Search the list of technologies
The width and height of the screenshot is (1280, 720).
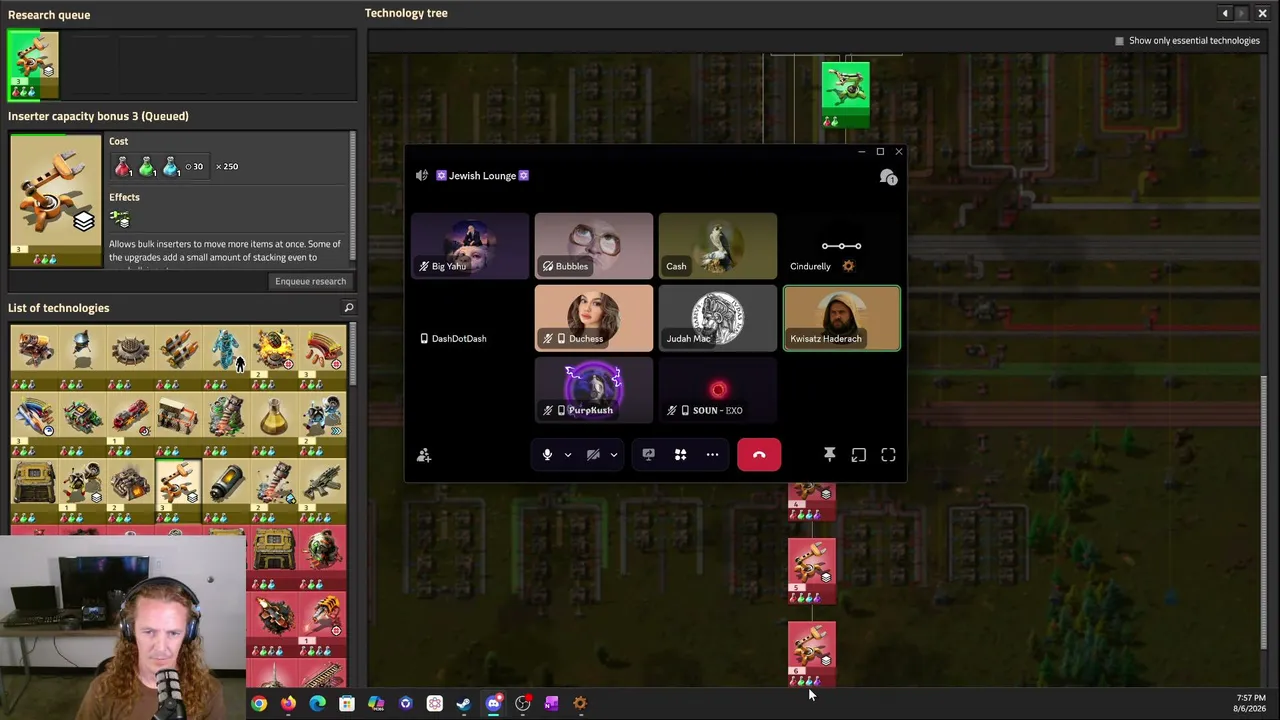[348, 308]
